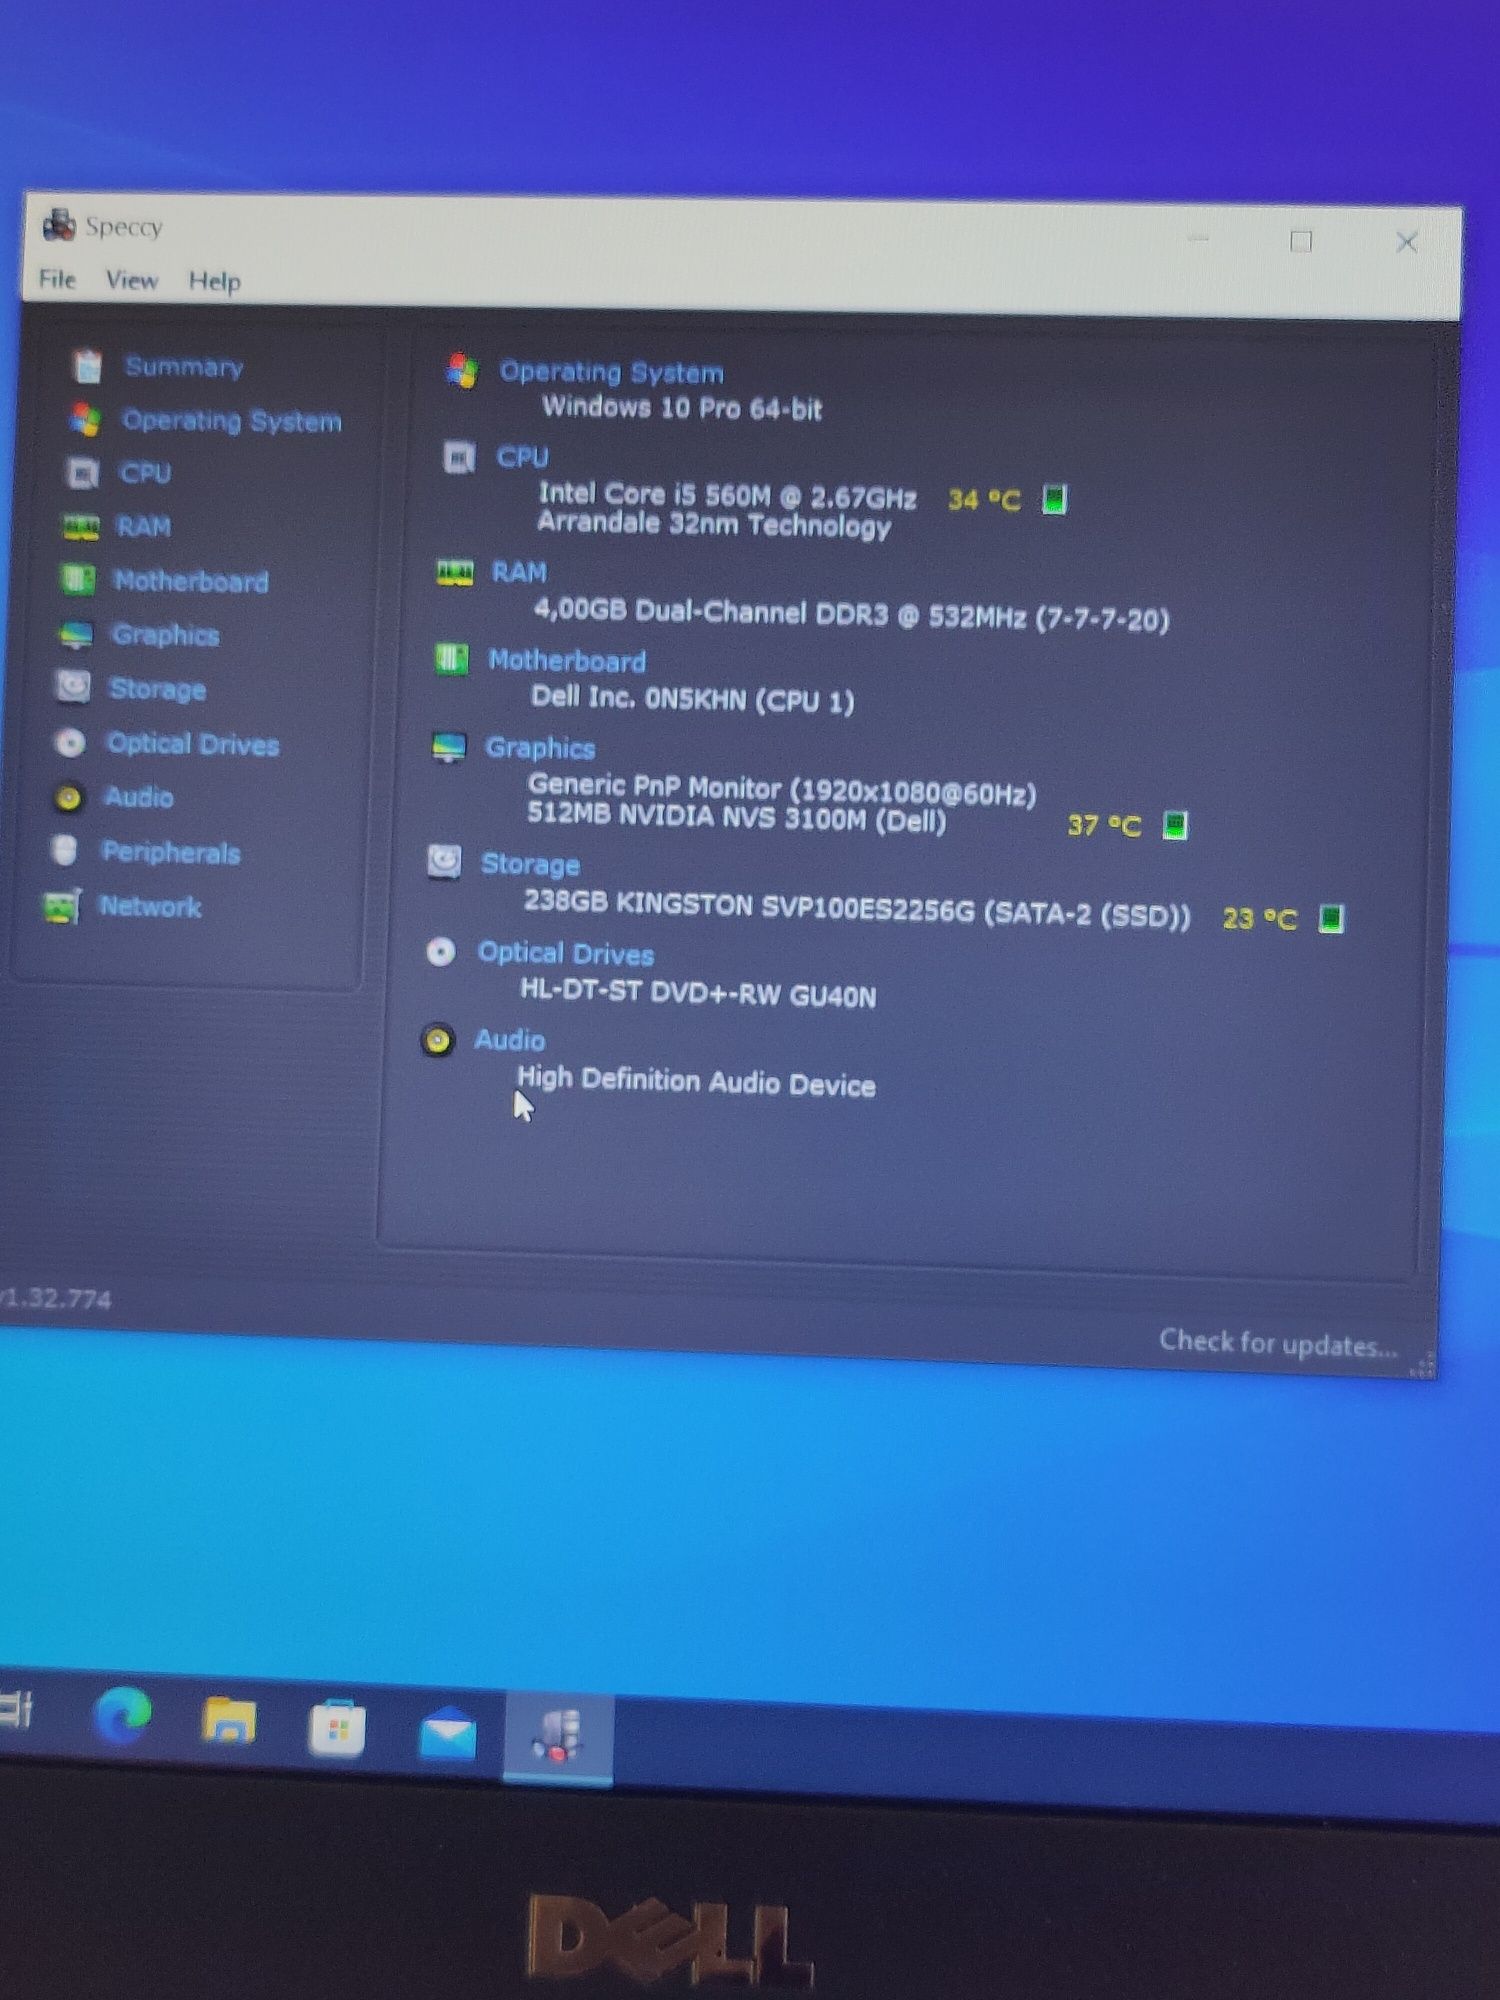Screen dimensions: 1500x2000
Task: Click the GPU temperature indicator beside 37 °C
Action: tap(1175, 825)
